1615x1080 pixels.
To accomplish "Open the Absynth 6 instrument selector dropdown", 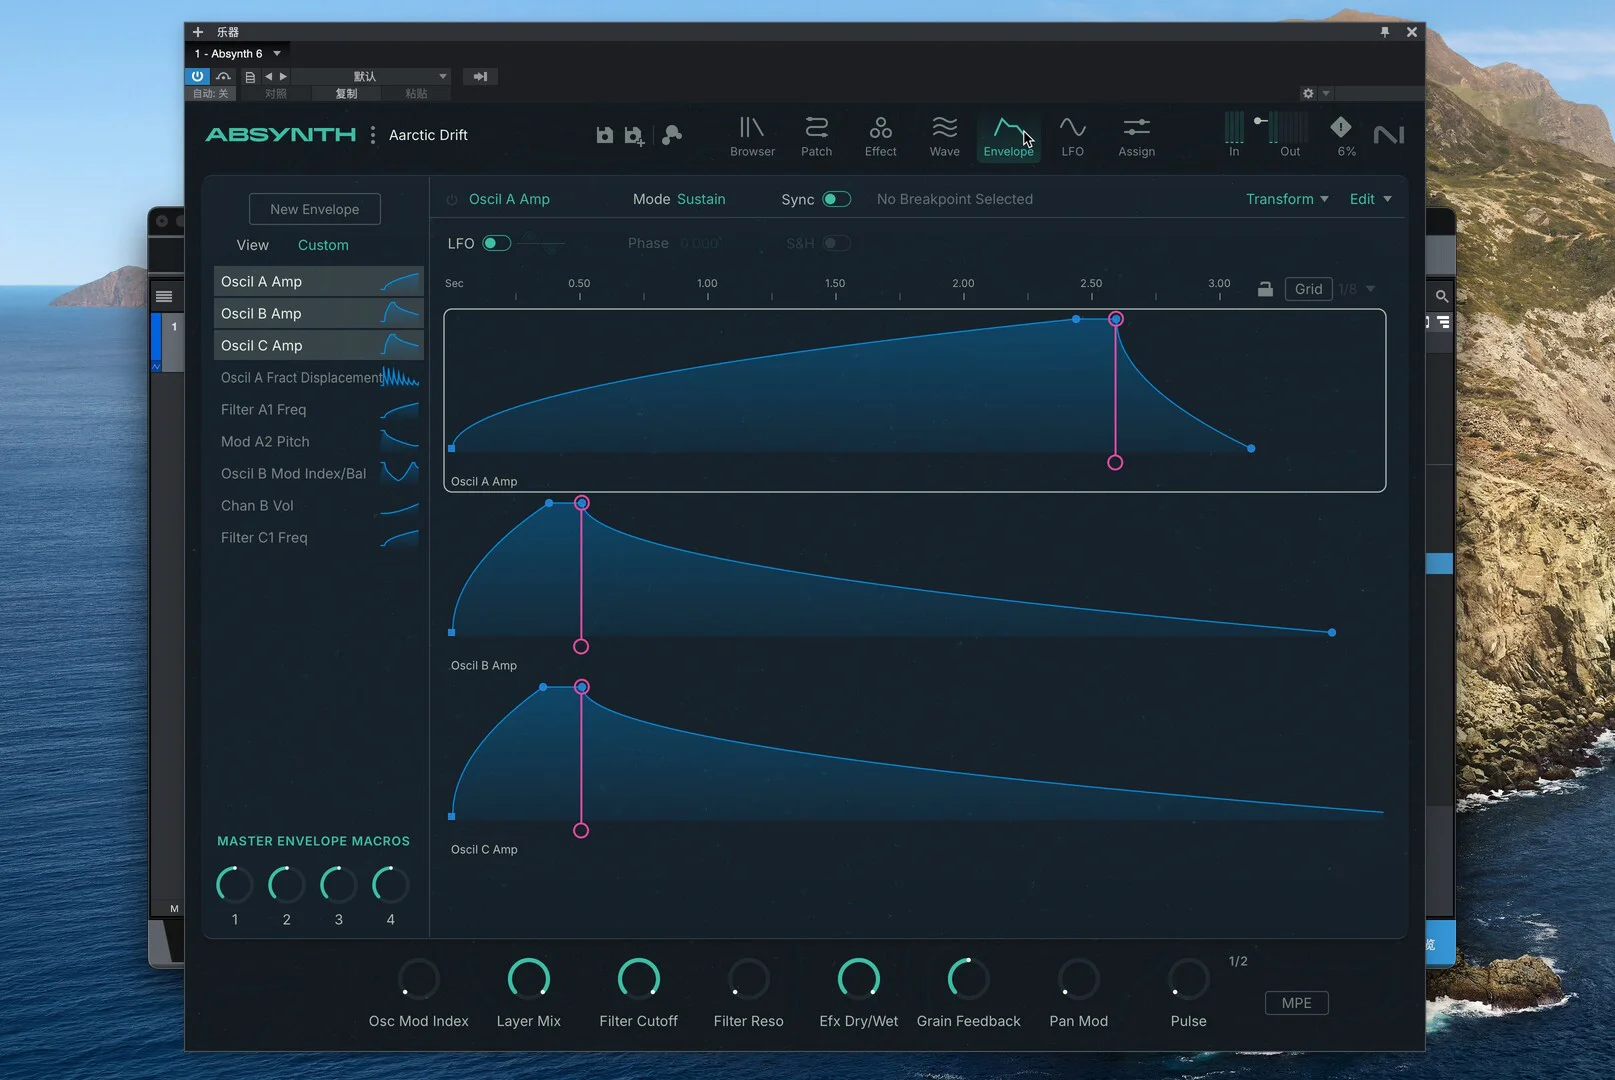I will coord(277,54).
